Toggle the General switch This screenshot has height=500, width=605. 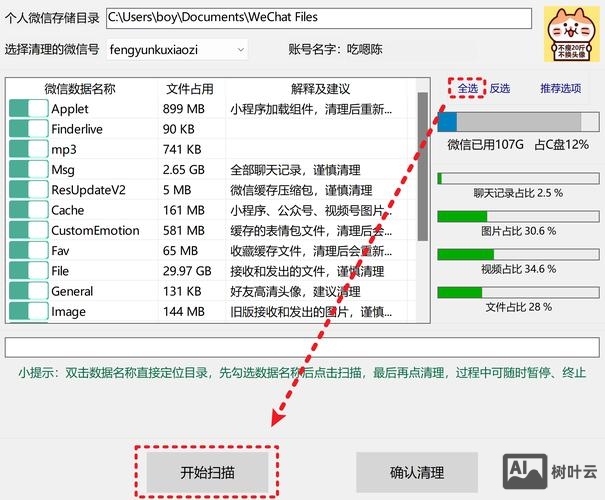point(29,291)
